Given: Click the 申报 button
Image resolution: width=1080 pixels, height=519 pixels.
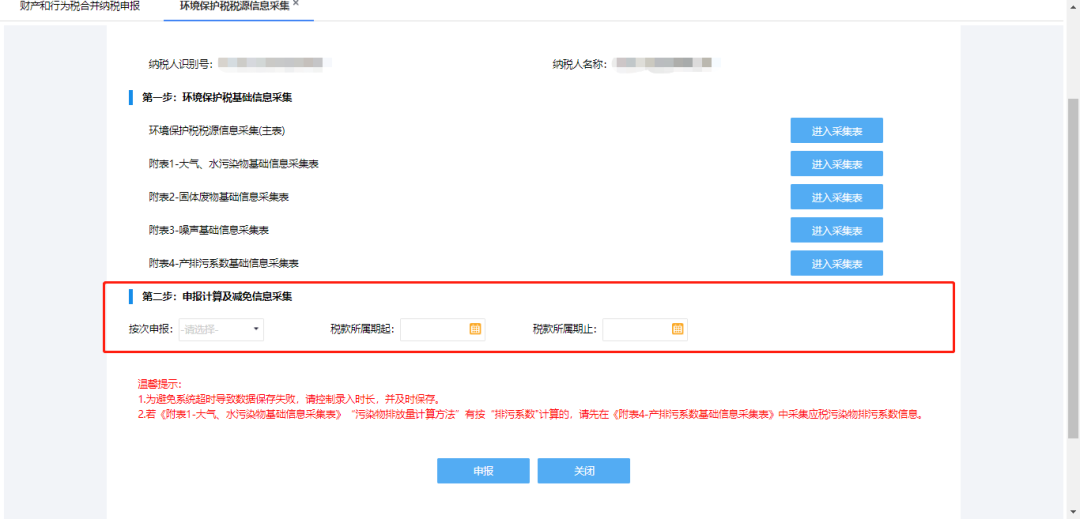Looking at the screenshot, I should tap(483, 471).
